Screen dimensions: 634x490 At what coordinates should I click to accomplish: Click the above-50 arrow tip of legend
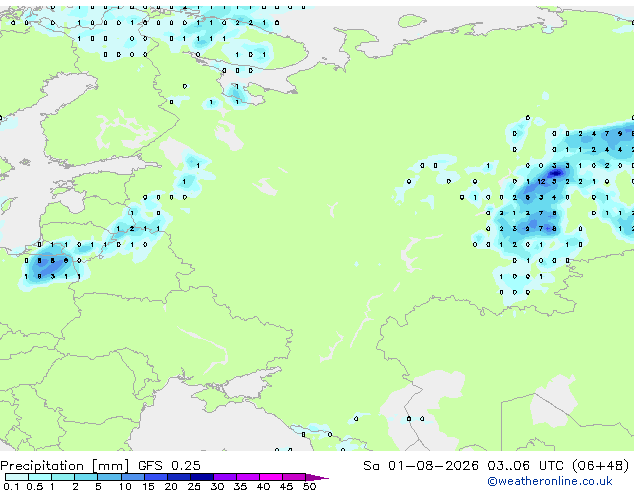(x=317, y=477)
